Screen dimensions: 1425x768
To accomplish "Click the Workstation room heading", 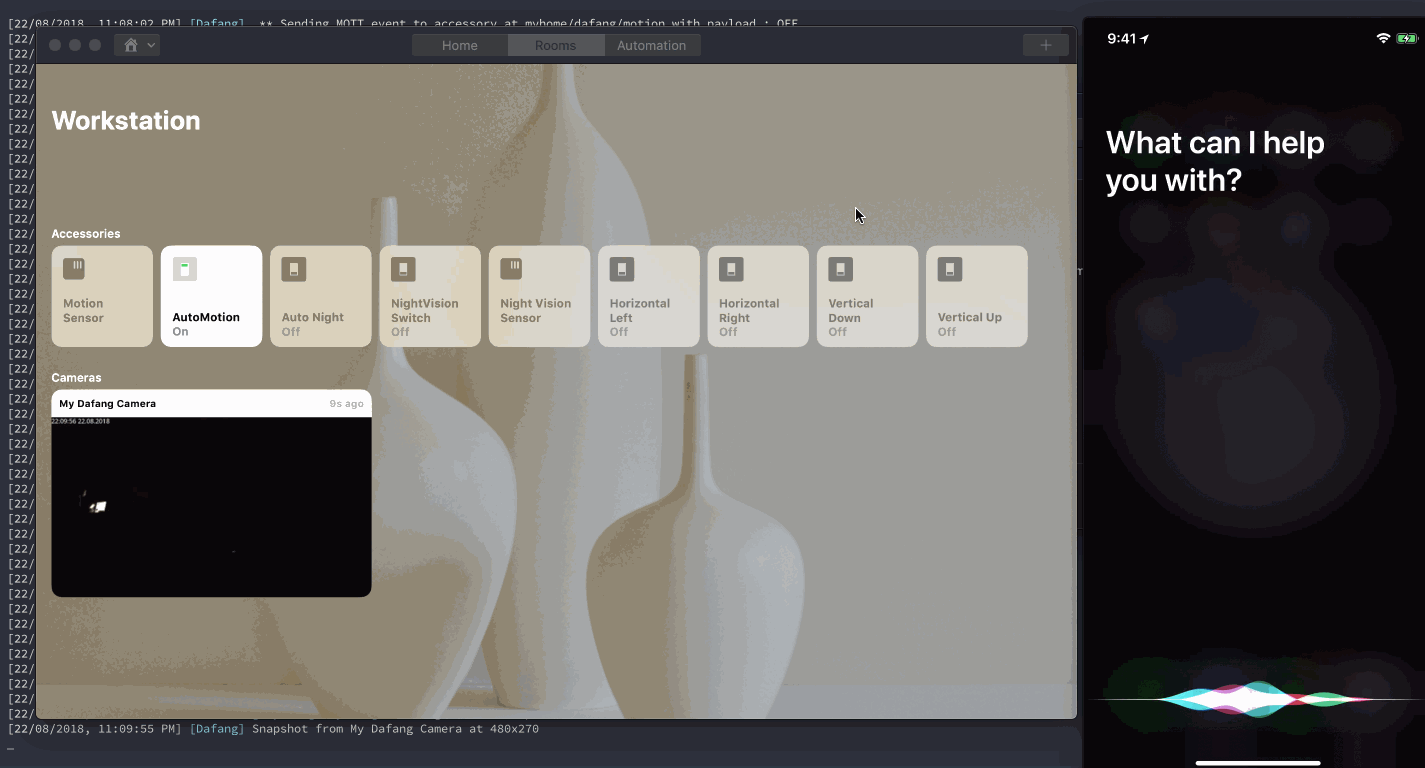I will pos(126,121).
